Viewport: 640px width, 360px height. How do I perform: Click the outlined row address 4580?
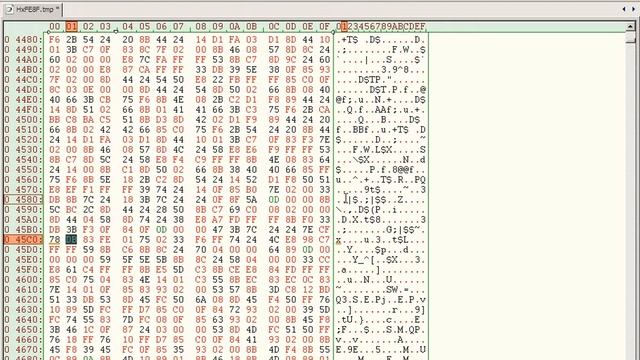(x=23, y=200)
